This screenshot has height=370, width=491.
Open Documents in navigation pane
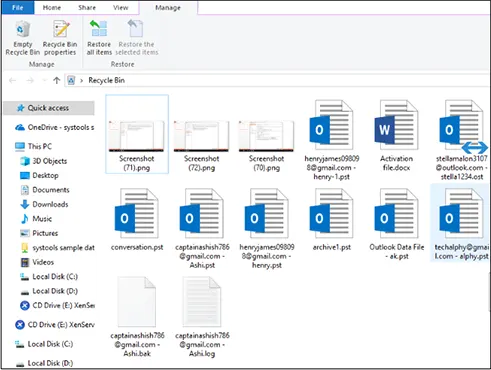(45, 190)
